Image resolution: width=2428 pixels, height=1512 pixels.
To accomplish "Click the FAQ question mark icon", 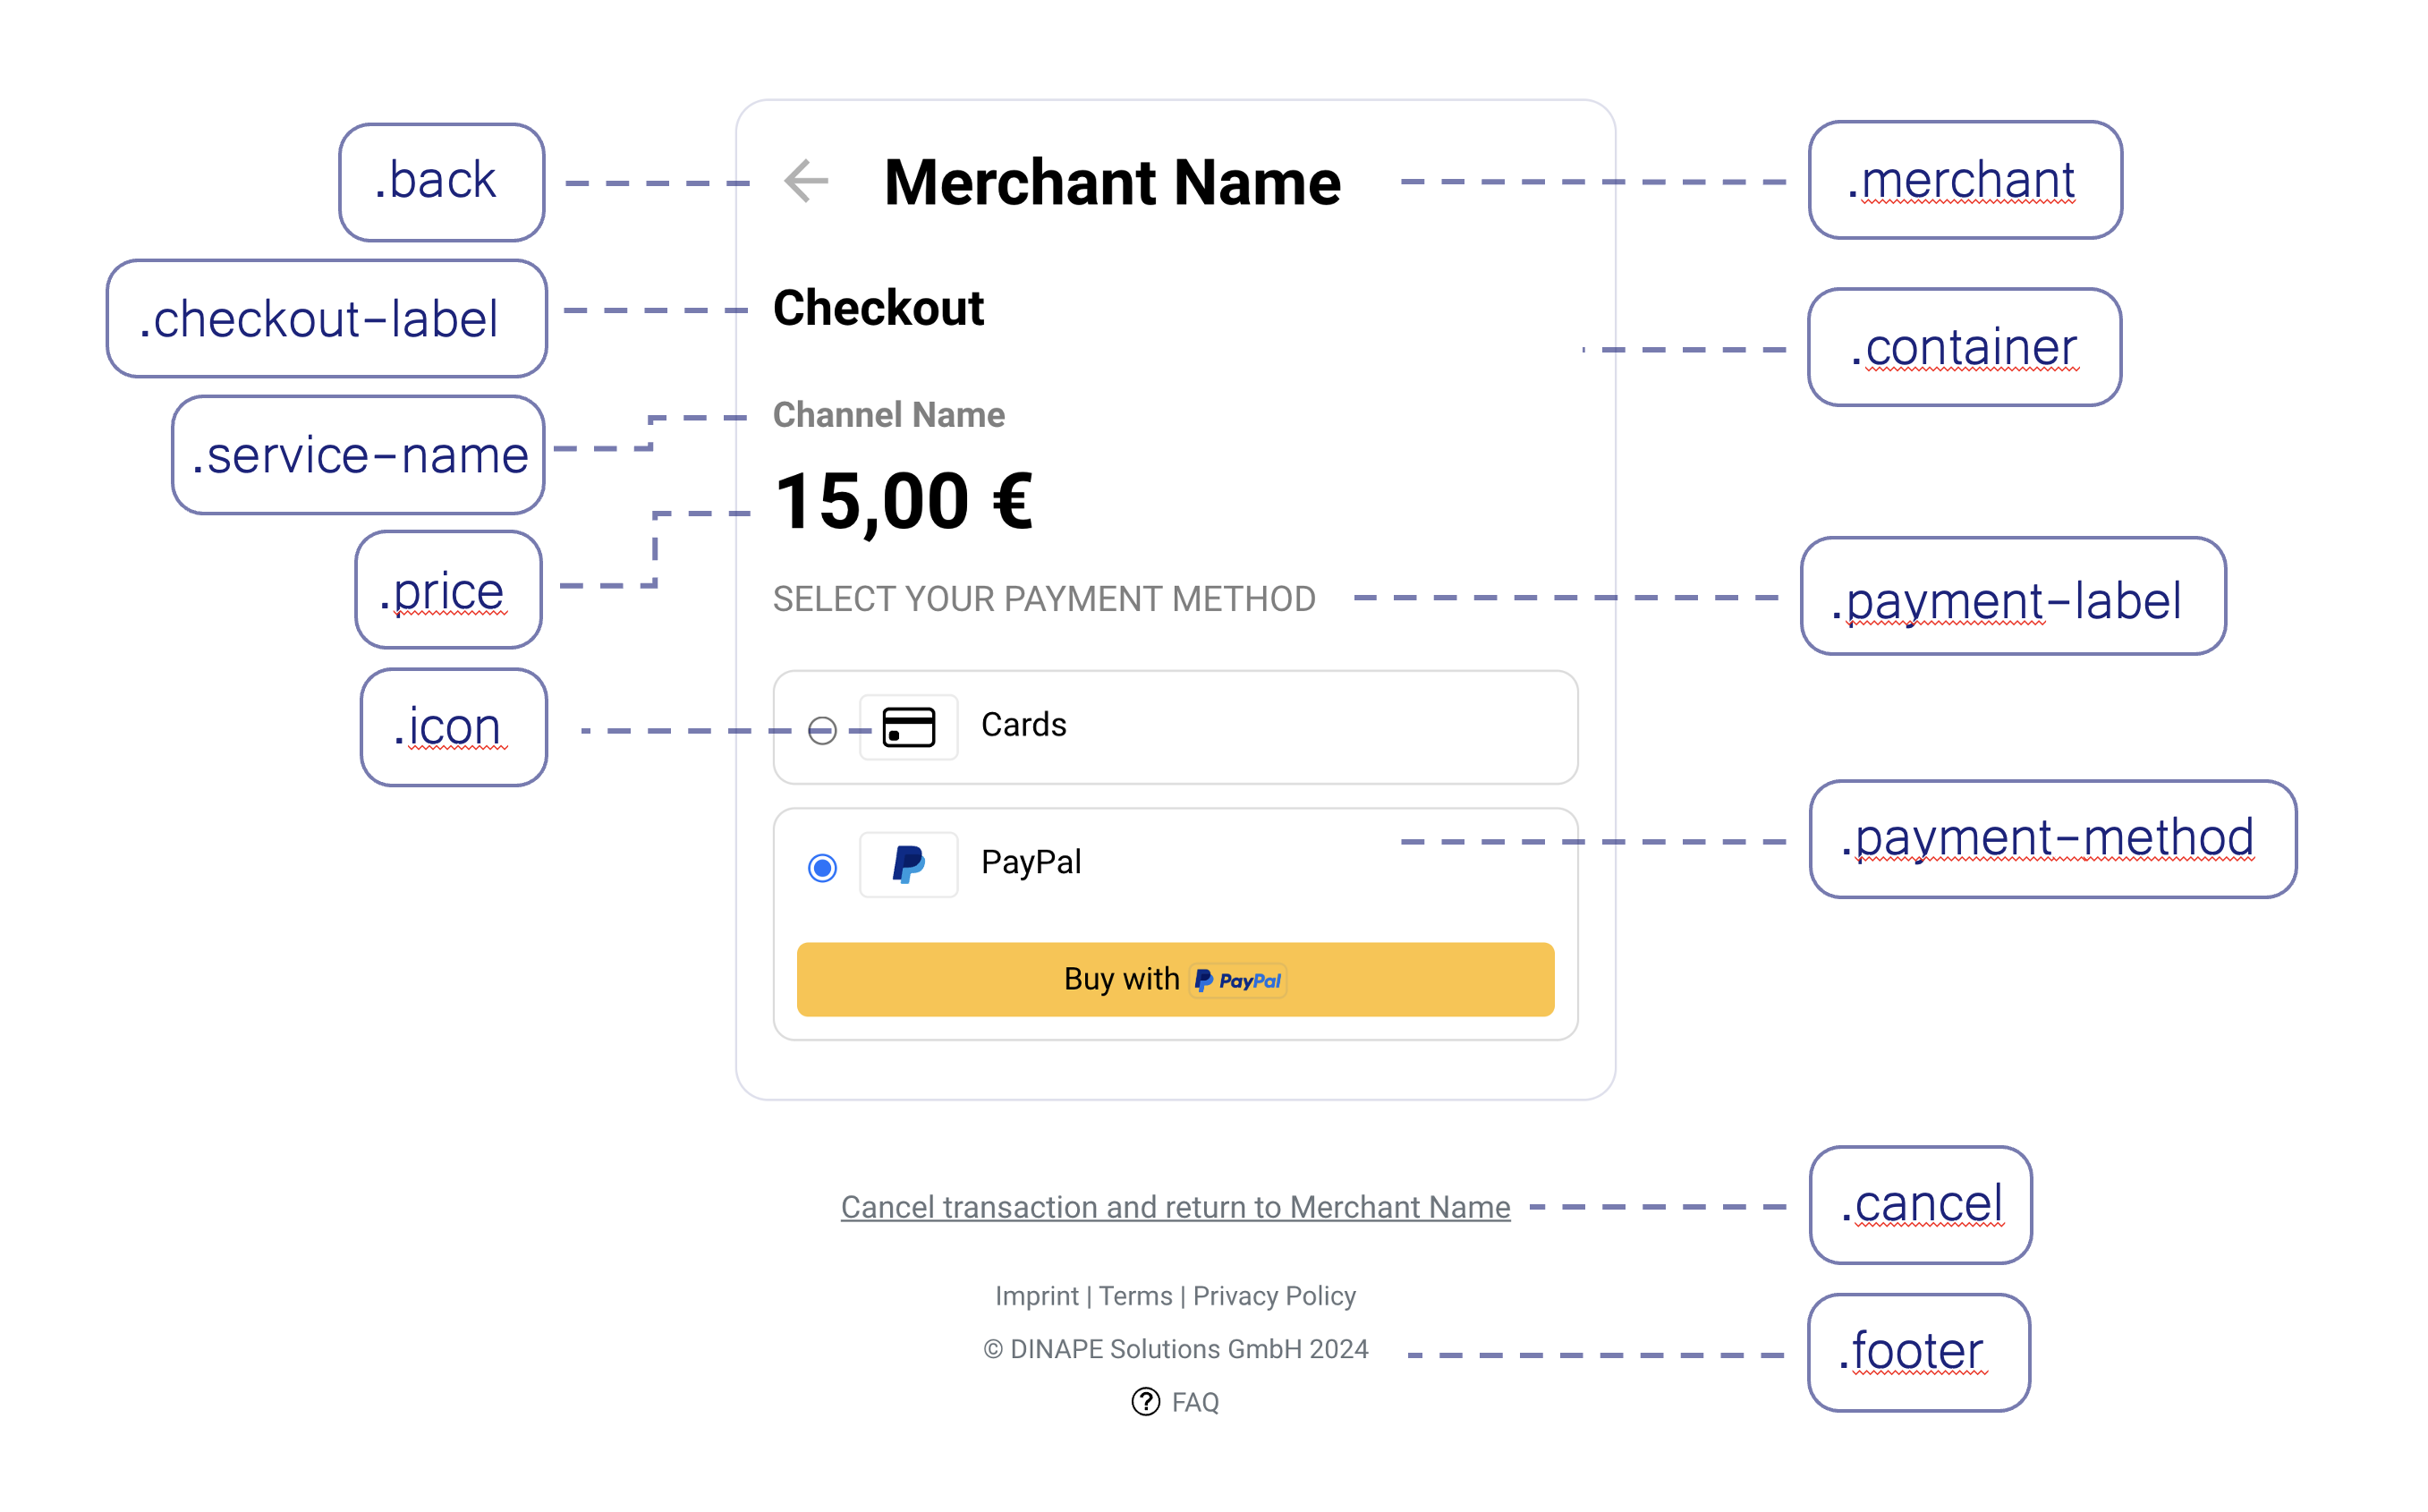I will point(1145,1402).
